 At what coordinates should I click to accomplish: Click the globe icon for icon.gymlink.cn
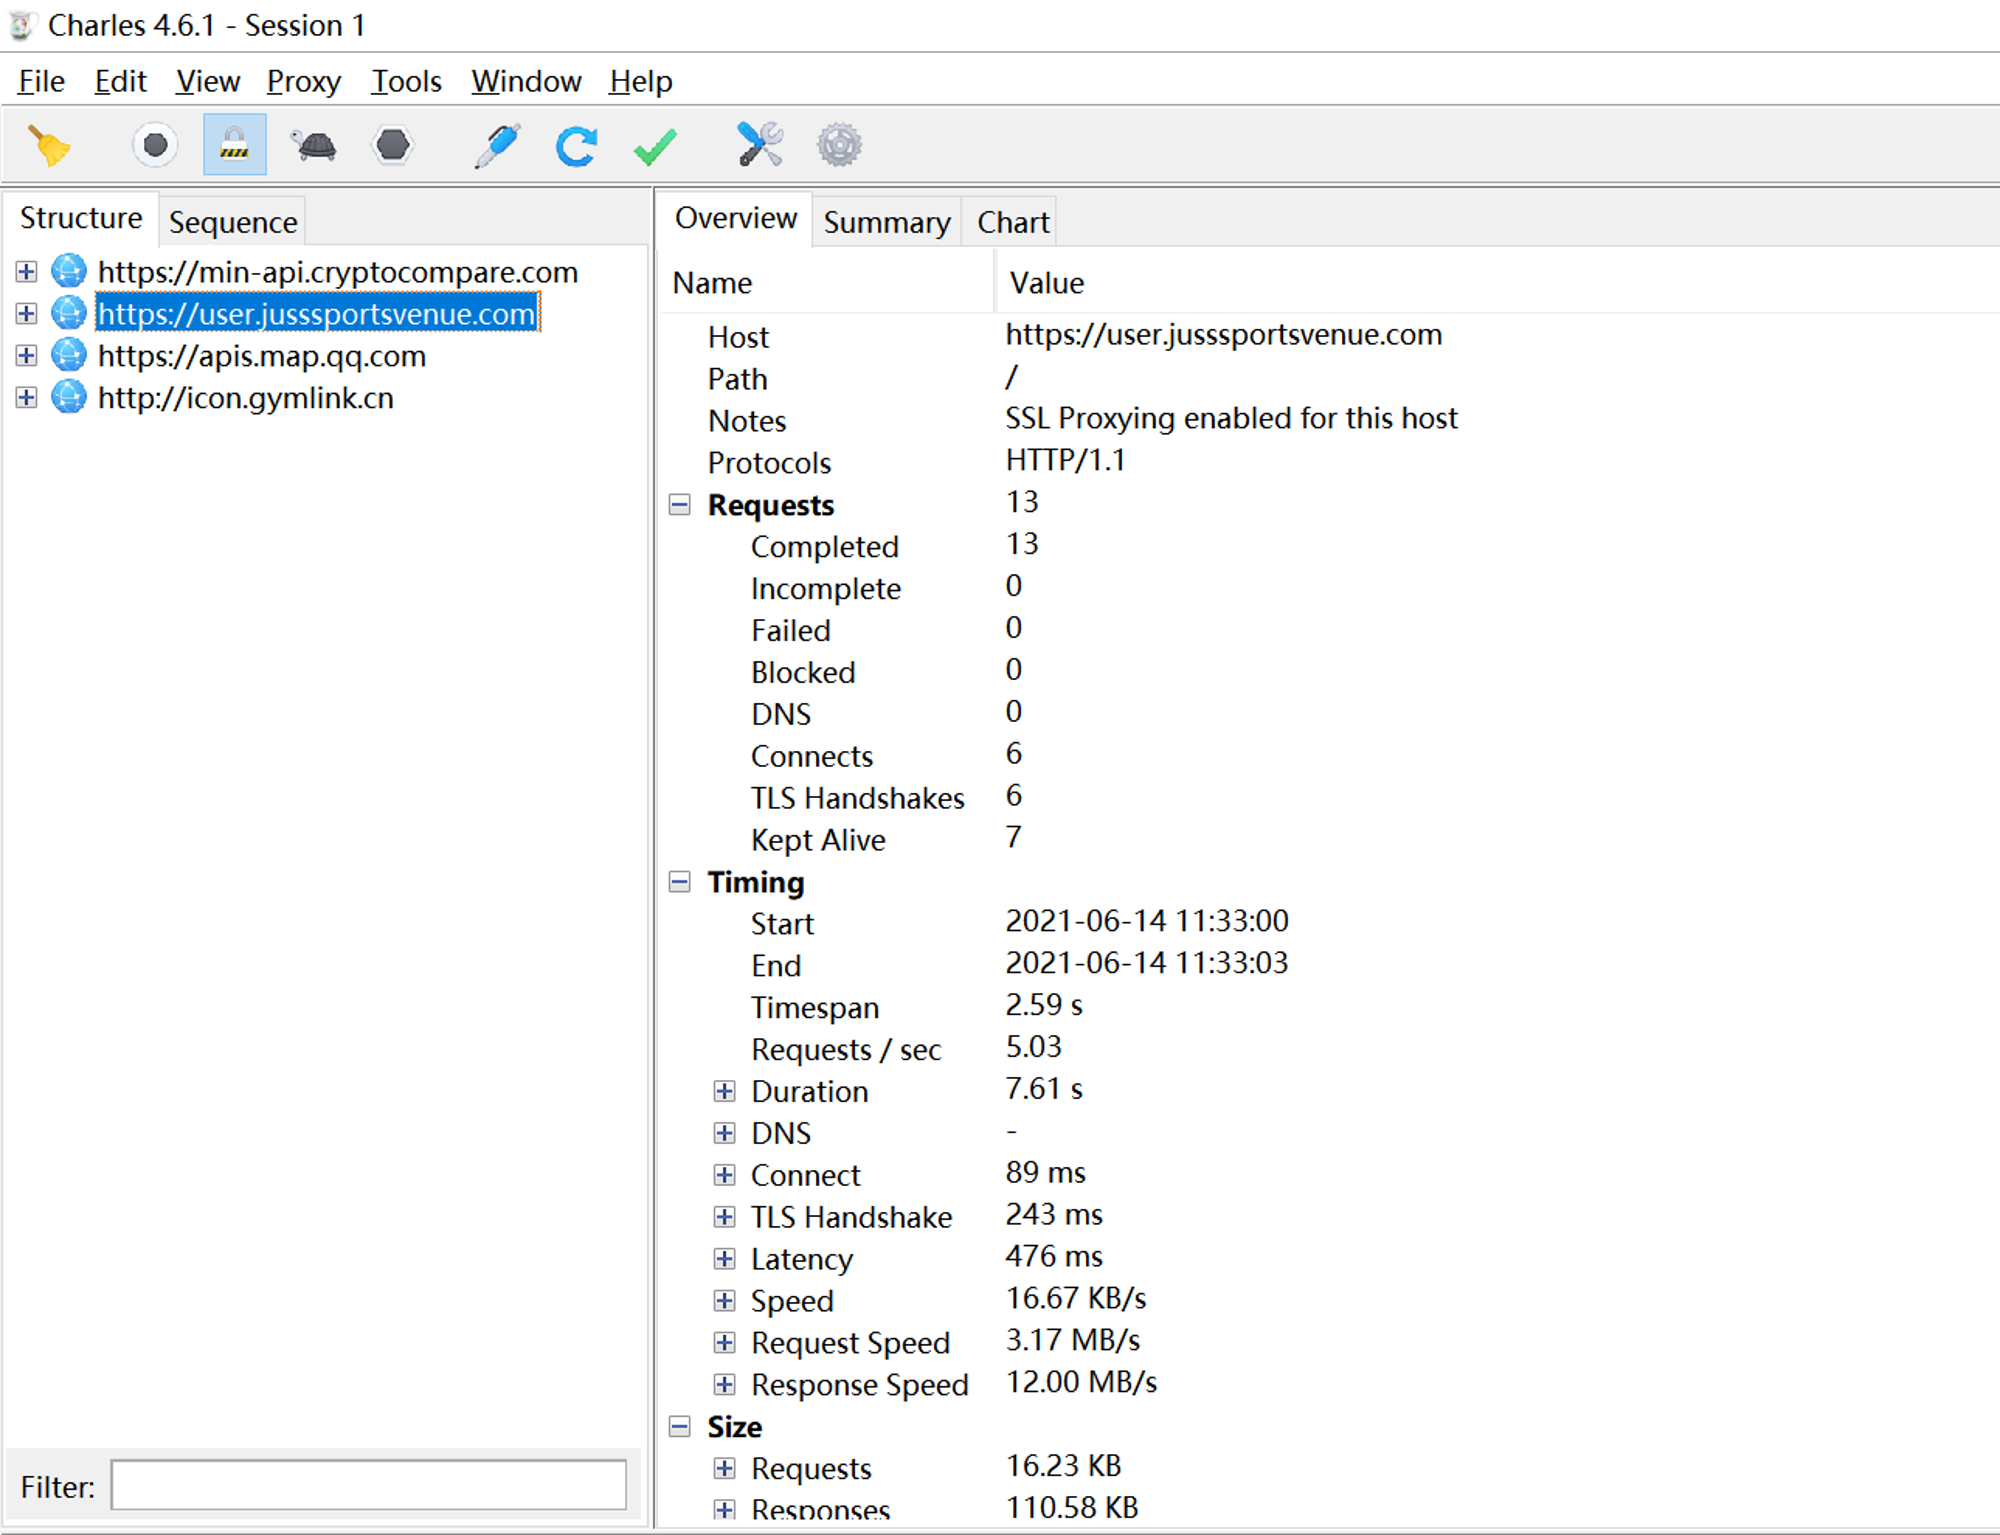tap(69, 398)
